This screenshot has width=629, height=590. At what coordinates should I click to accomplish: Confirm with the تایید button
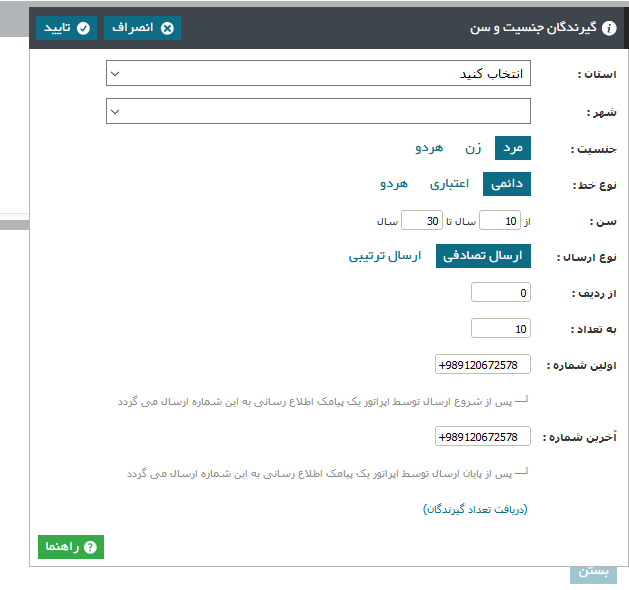[67, 28]
